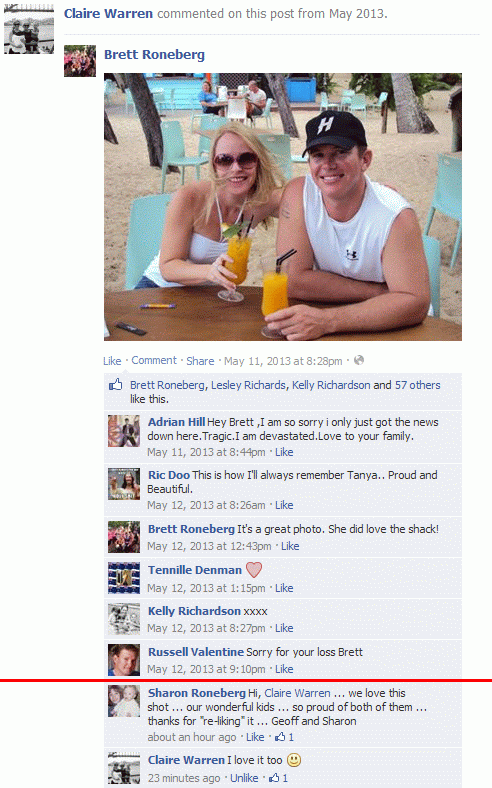Share the photo post
The width and height of the screenshot is (492, 788).
point(200,361)
